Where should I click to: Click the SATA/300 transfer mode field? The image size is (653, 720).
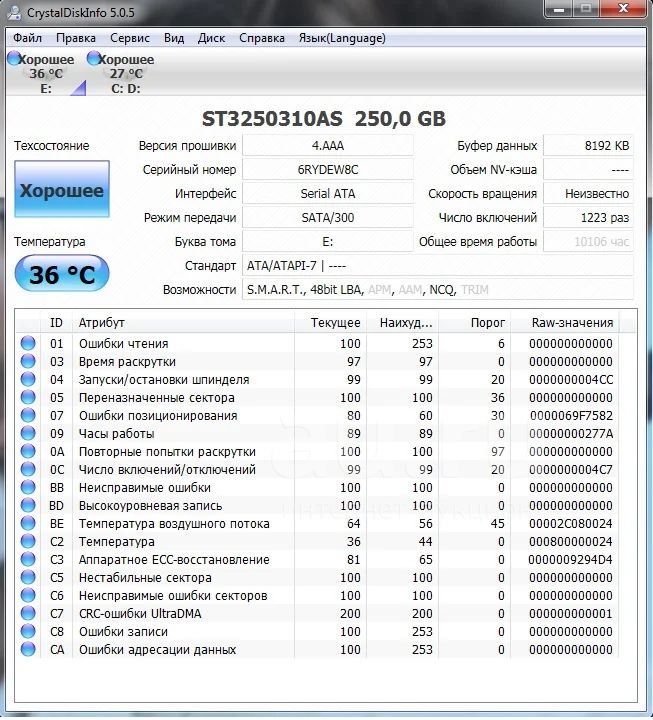click(328, 217)
